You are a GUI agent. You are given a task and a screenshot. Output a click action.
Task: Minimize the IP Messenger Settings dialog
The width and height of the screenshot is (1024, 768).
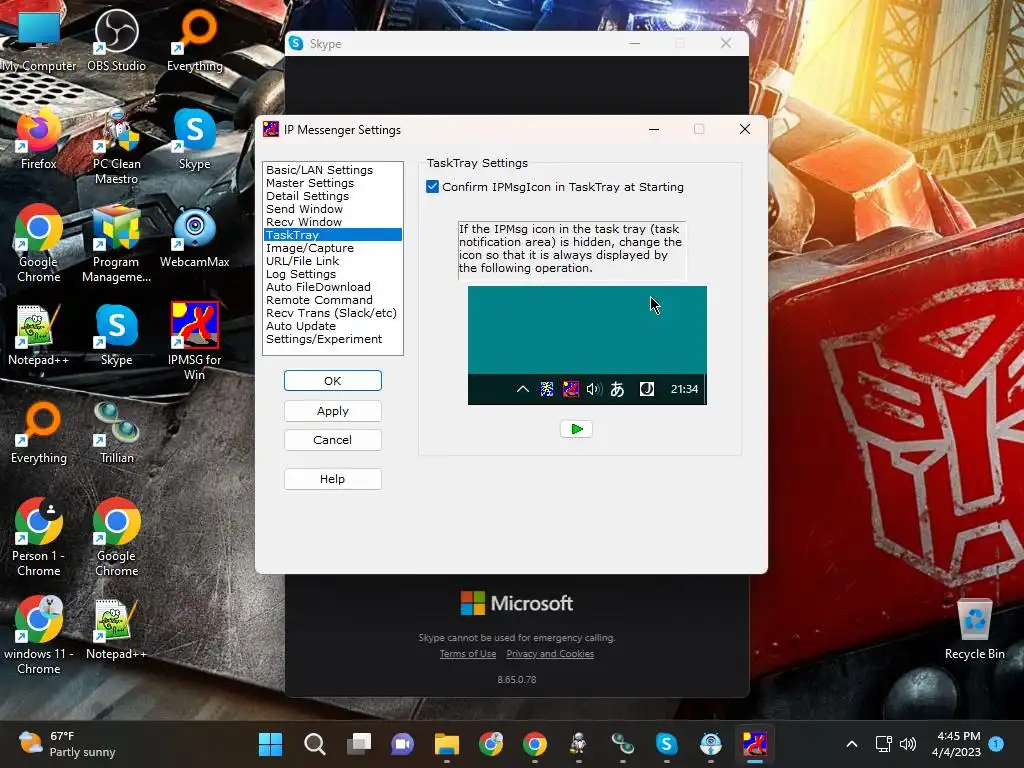point(654,129)
